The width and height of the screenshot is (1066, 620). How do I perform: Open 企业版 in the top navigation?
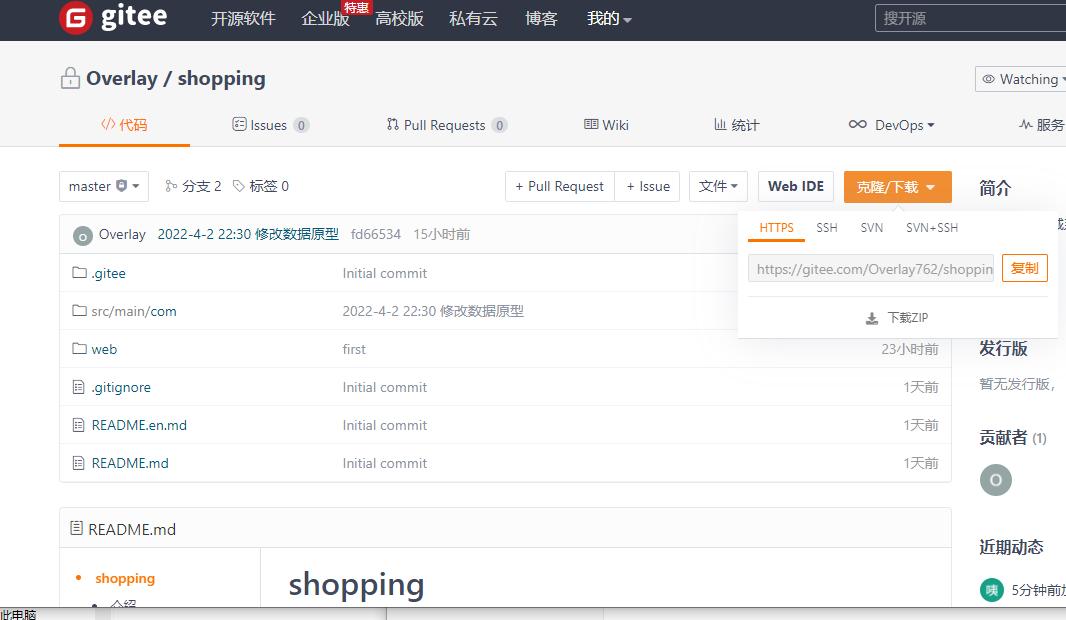[x=326, y=18]
